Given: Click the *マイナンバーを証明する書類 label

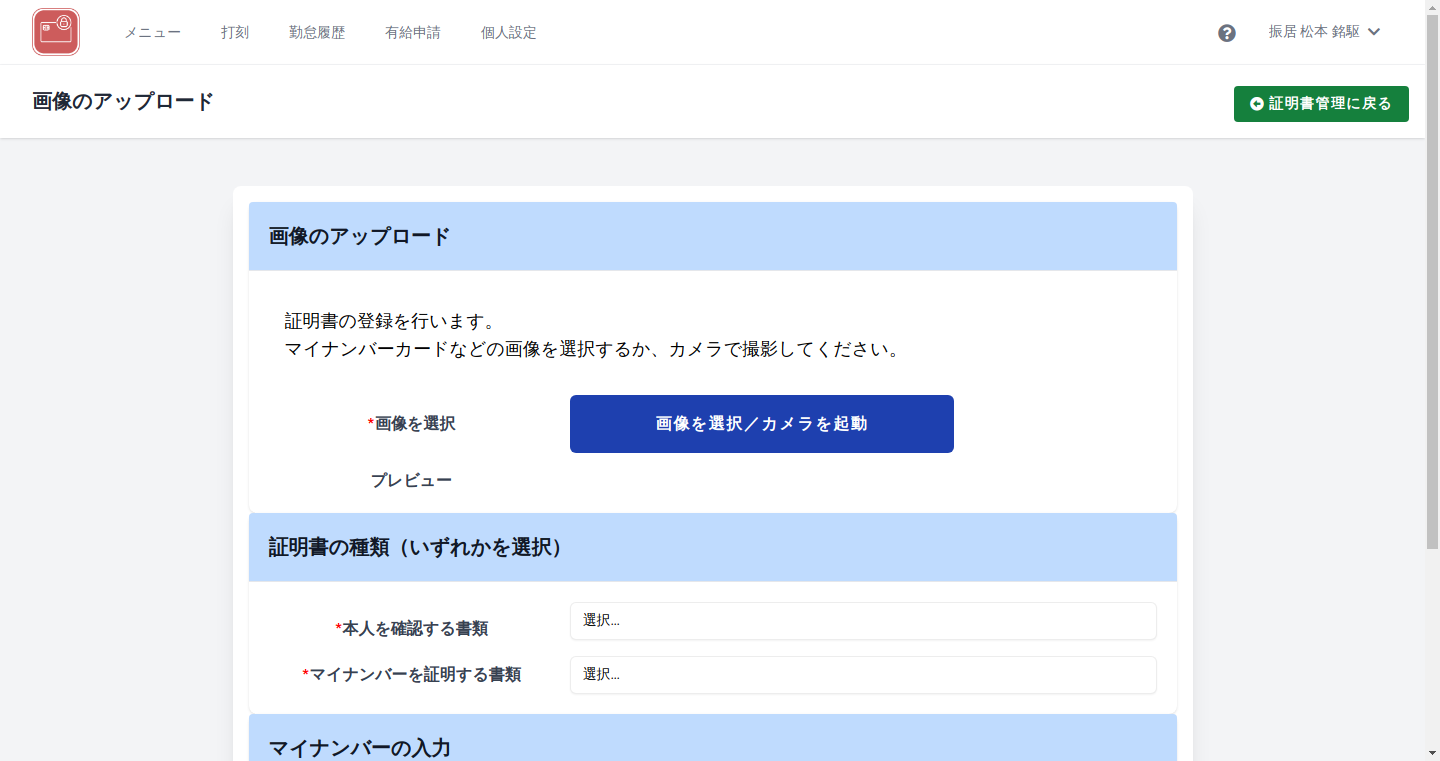Looking at the screenshot, I should pos(411,675).
